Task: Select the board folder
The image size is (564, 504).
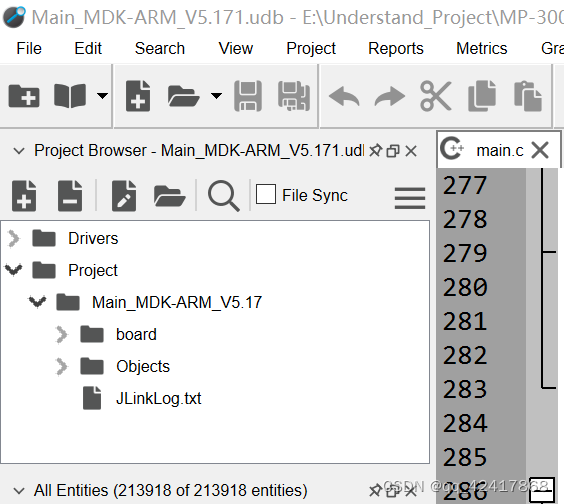Action: 136,335
